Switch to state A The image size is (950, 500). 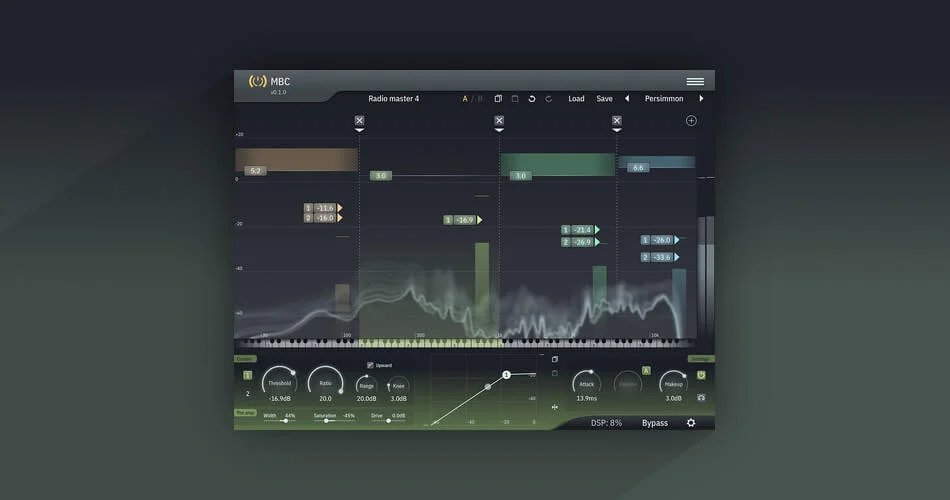click(465, 99)
